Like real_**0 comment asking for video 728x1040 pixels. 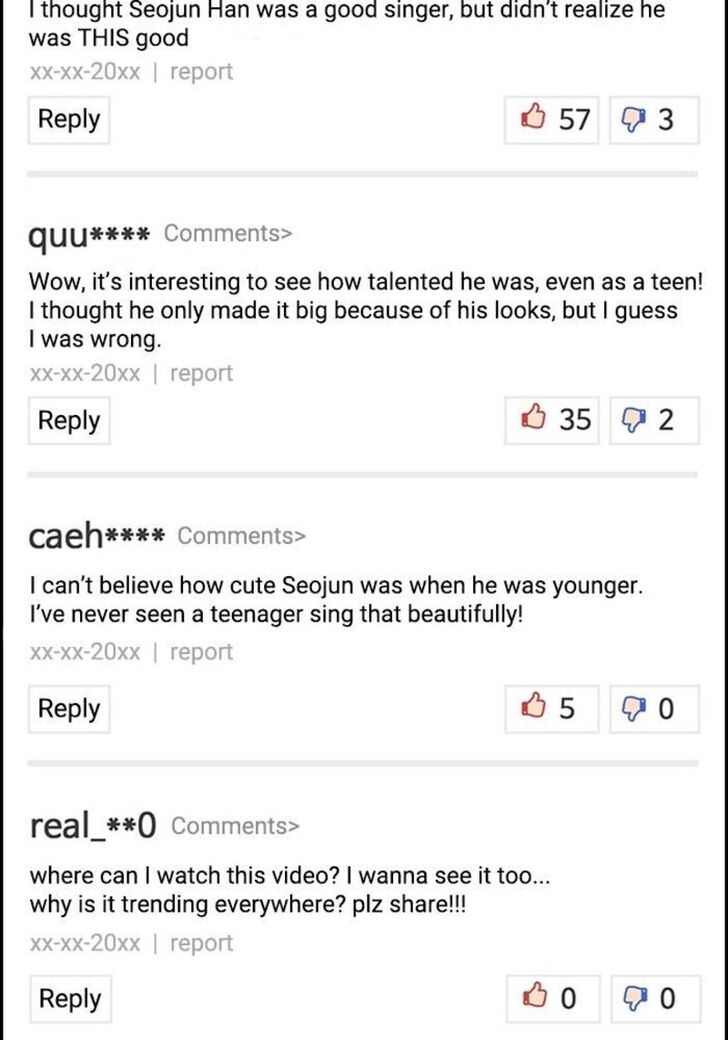[551, 998]
